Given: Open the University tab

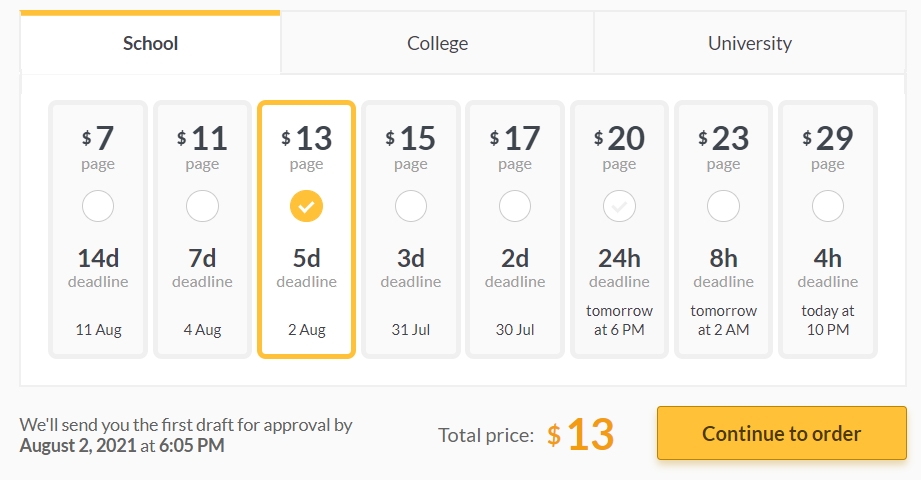Looking at the screenshot, I should (x=750, y=43).
